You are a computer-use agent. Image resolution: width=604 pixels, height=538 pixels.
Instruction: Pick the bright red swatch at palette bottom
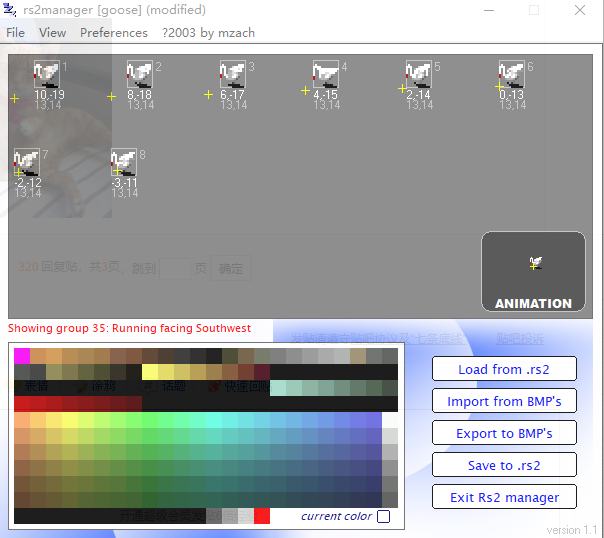click(262, 516)
